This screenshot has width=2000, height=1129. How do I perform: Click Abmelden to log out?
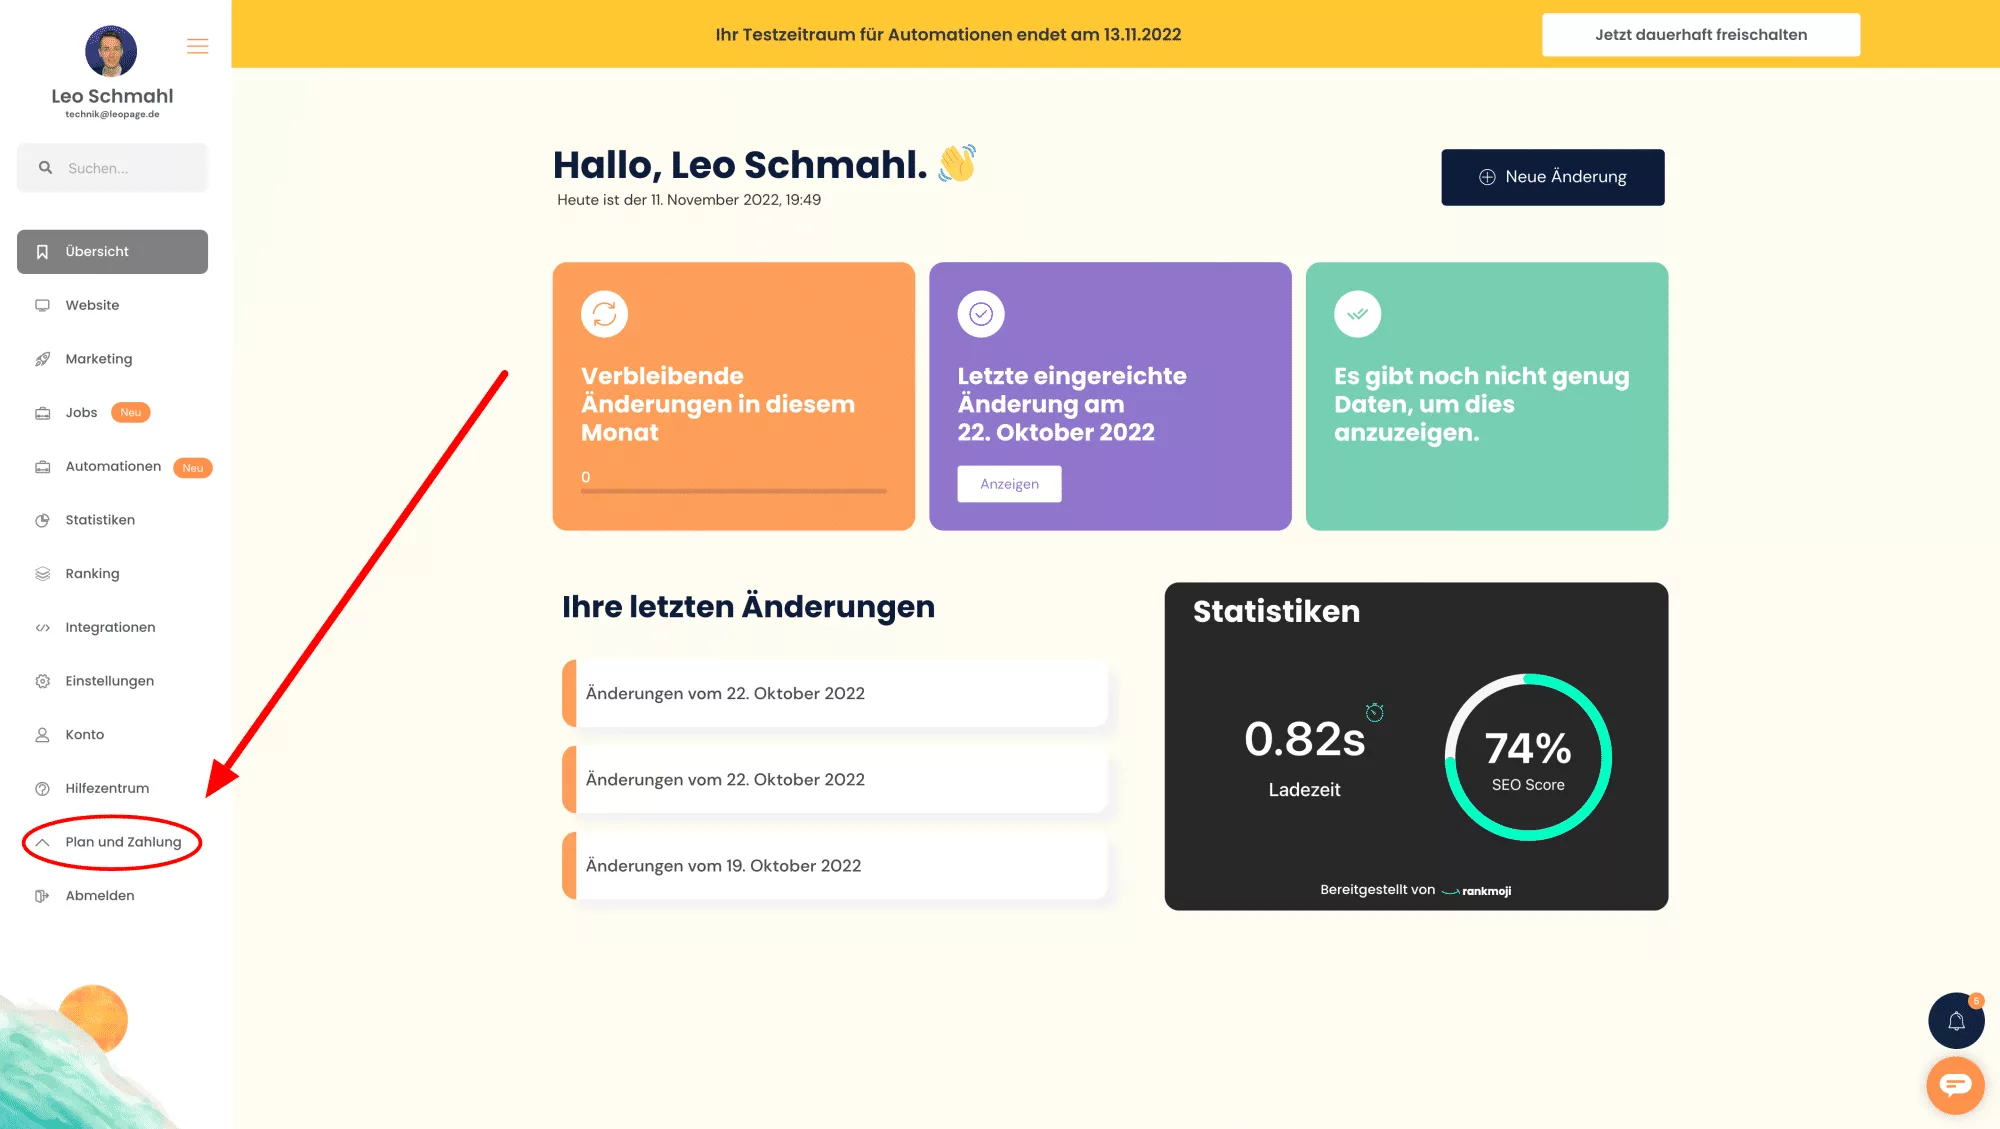pyautogui.click(x=99, y=896)
